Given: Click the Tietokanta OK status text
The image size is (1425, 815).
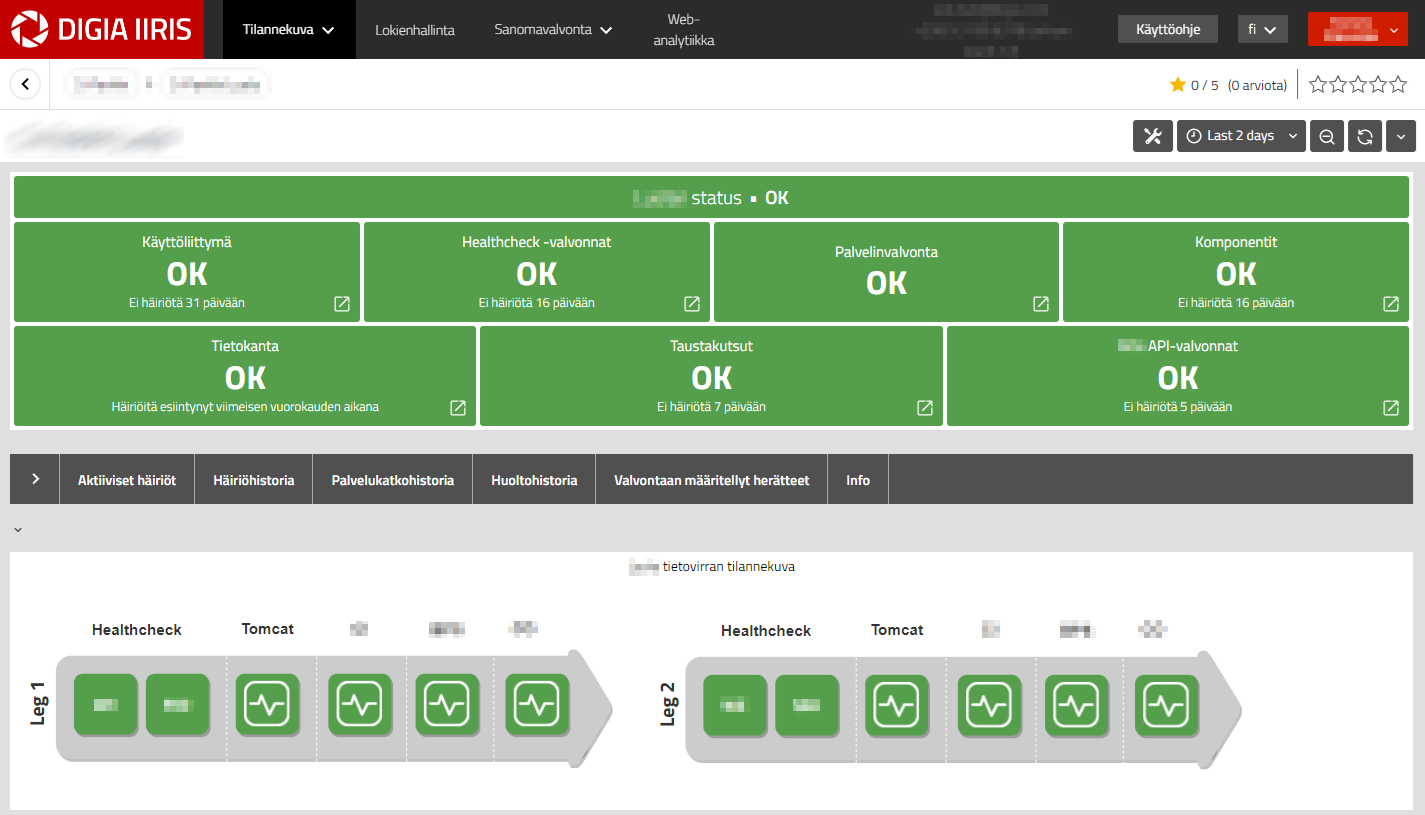Looking at the screenshot, I should (245, 377).
